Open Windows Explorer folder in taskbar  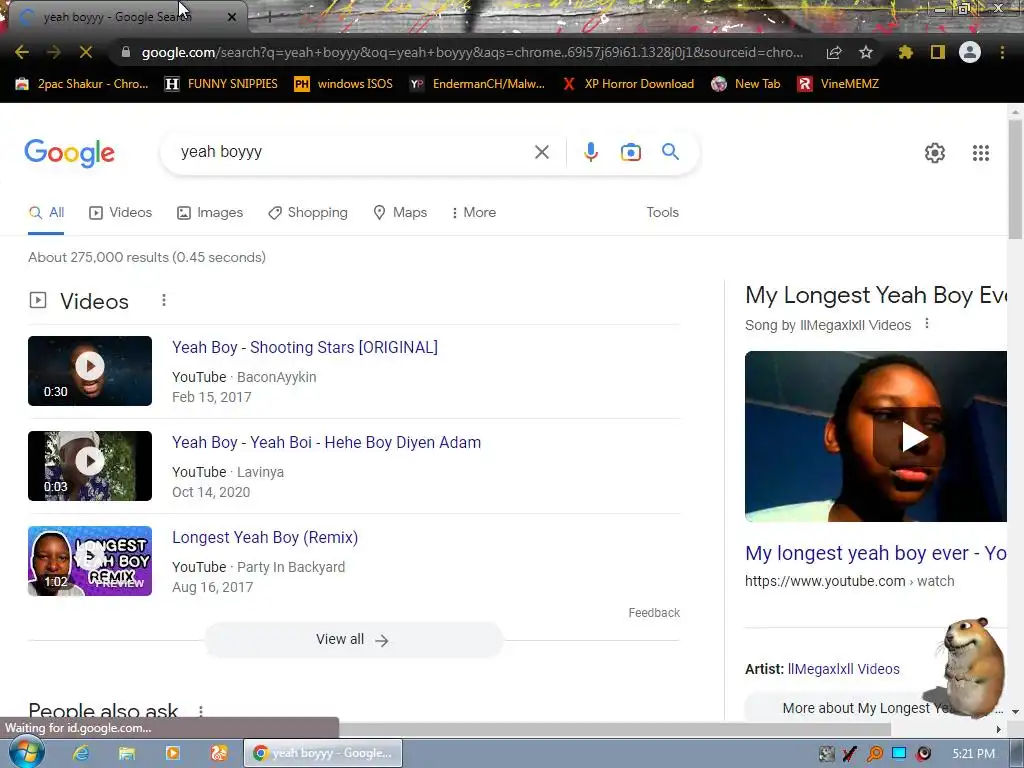(x=127, y=753)
